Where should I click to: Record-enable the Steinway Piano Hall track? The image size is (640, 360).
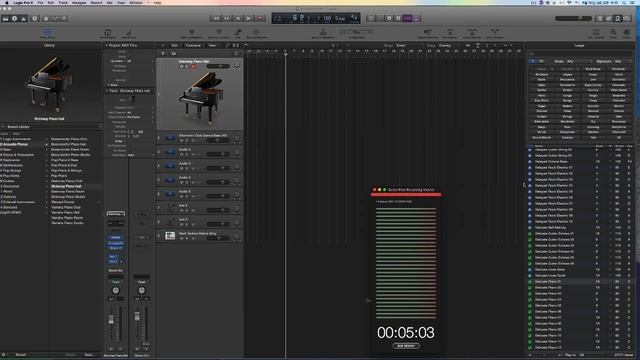coord(193,66)
